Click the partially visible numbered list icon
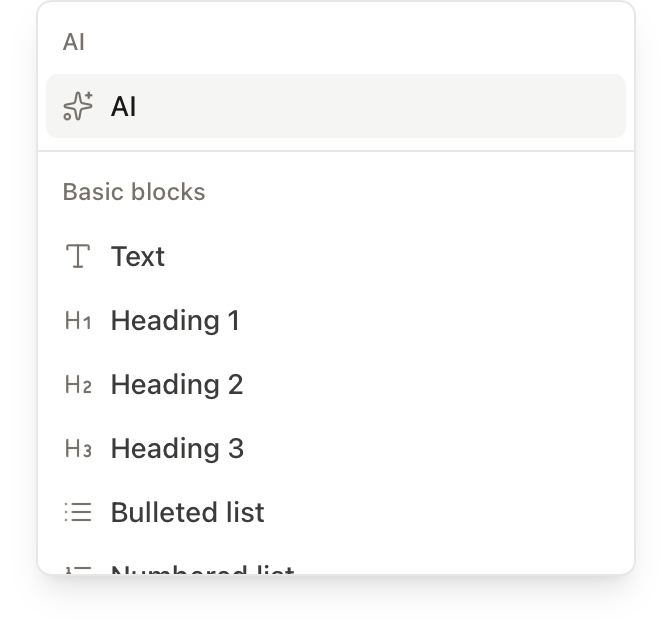Image resolution: width=668 pixels, height=630 pixels. [78, 570]
